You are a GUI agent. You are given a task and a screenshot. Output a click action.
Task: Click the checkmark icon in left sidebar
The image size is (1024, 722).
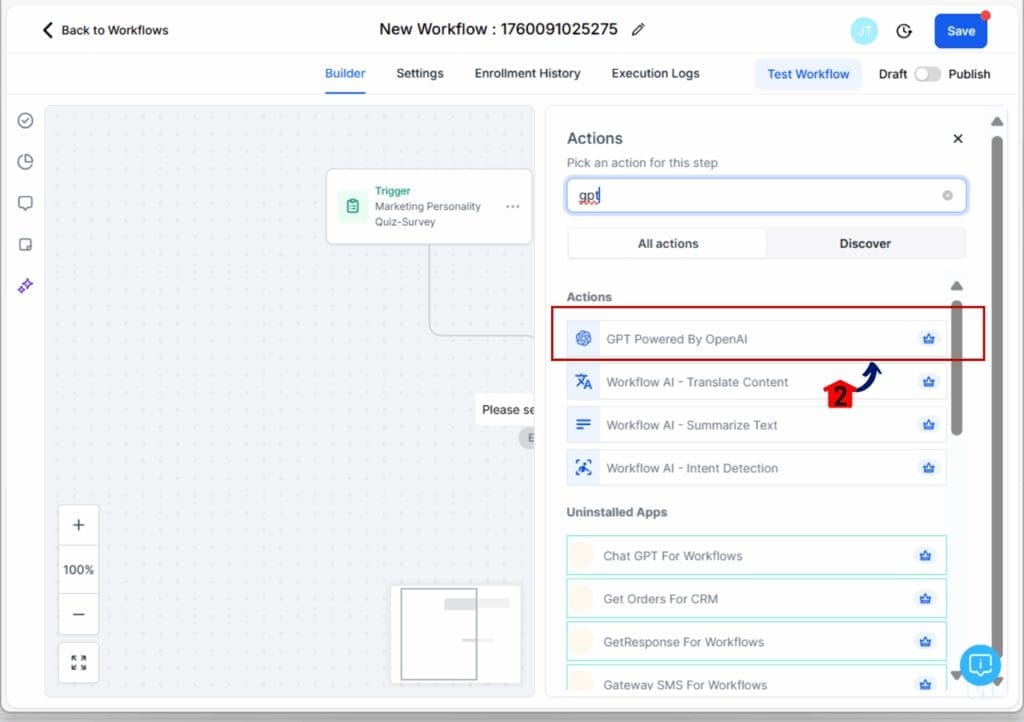26,120
